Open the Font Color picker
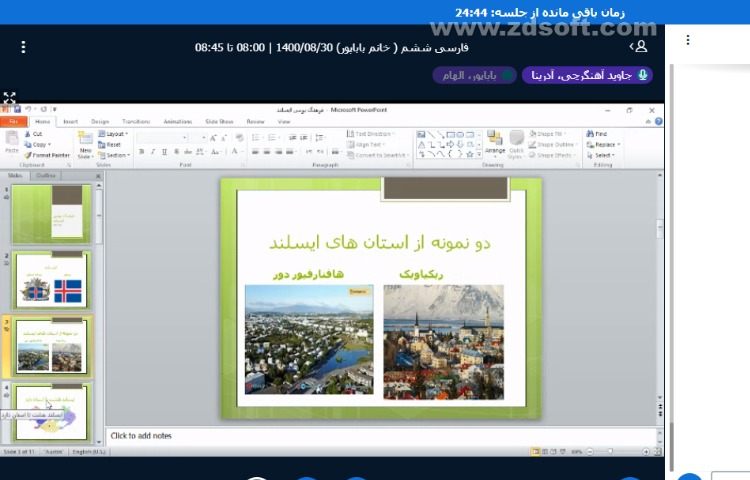Image resolution: width=750 pixels, height=480 pixels. tap(235, 152)
